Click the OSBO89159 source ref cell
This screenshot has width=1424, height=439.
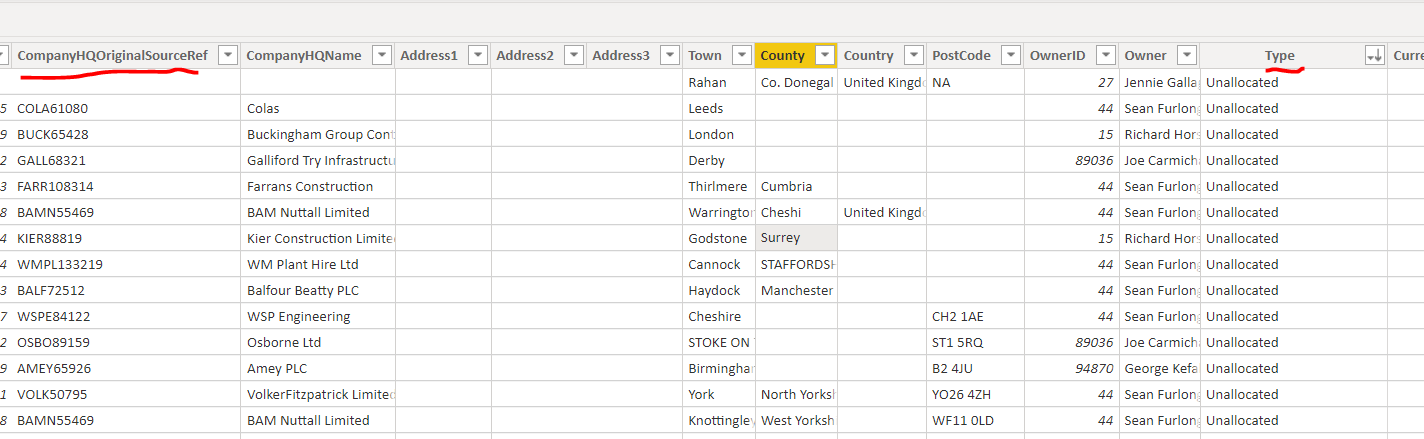tap(126, 342)
